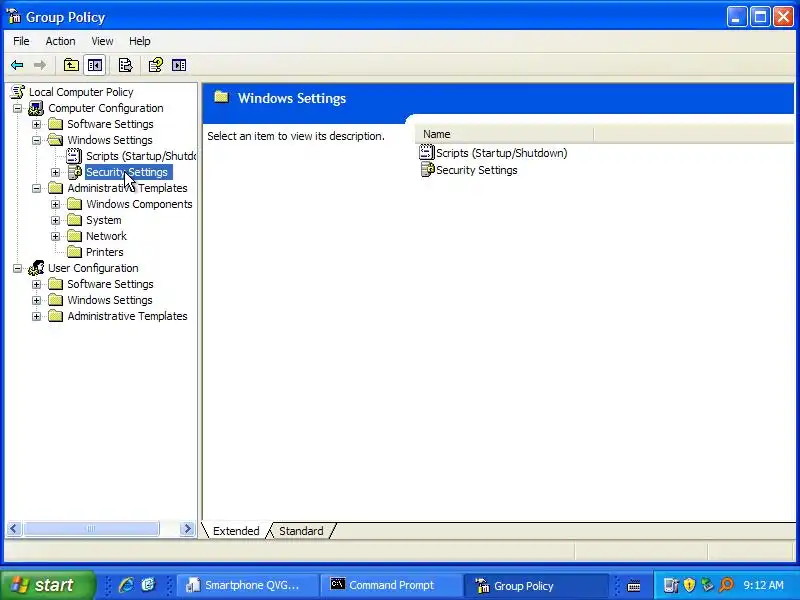Click the Scripts icon in the tree
The image size is (800, 600).
[x=74, y=156]
